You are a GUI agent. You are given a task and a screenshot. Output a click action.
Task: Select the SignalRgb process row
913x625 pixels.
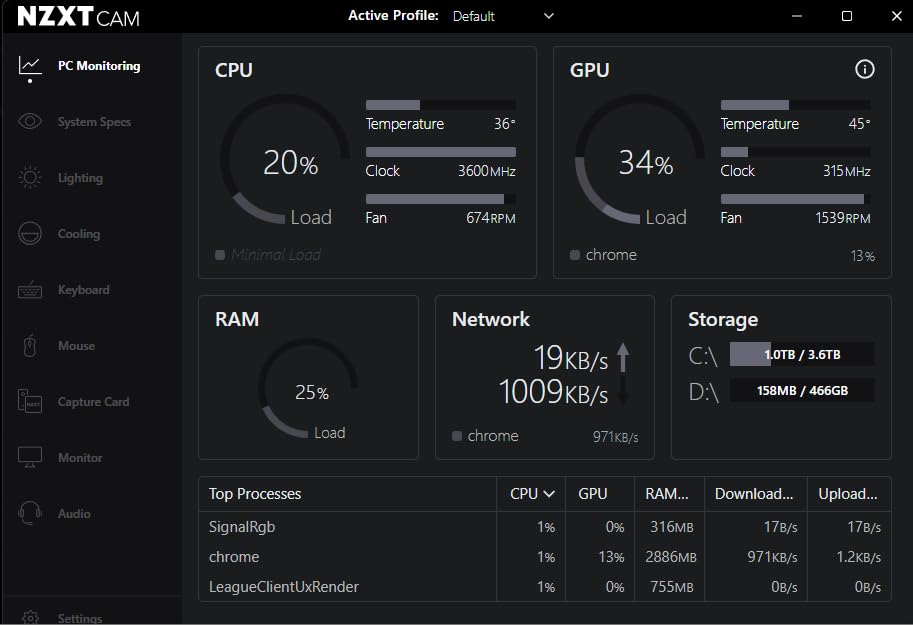point(350,527)
